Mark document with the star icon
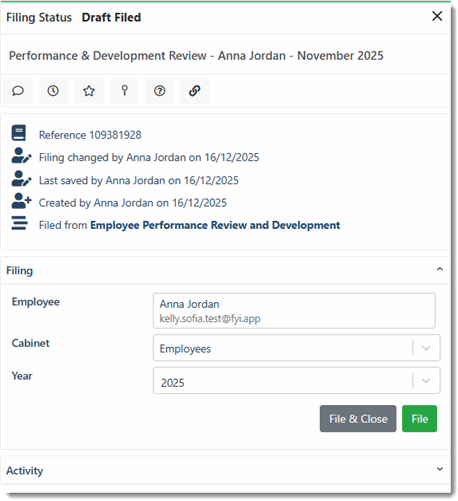 click(x=89, y=91)
